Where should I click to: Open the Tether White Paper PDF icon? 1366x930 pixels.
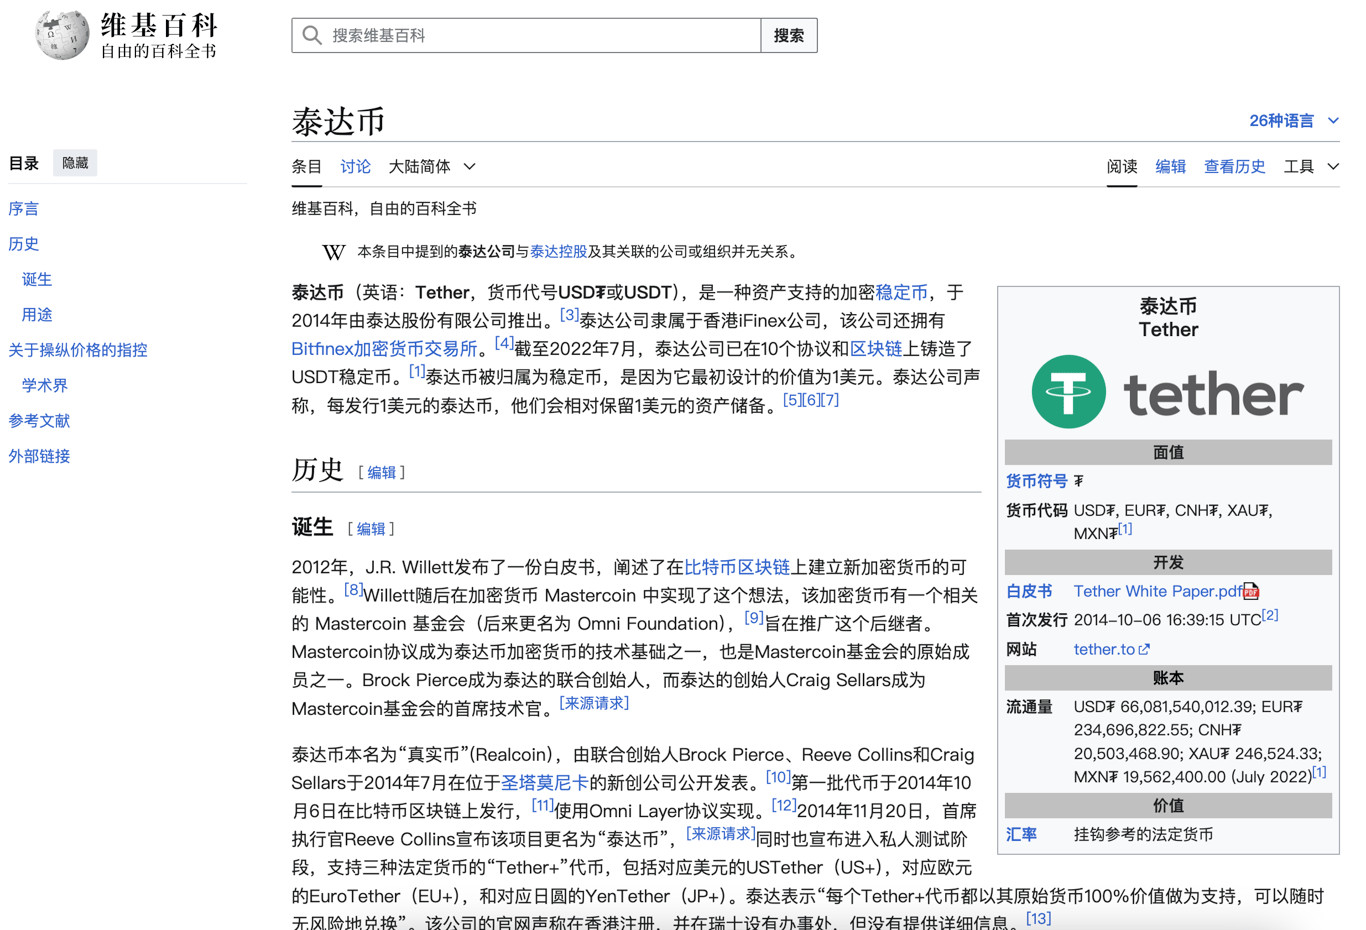point(1251,592)
